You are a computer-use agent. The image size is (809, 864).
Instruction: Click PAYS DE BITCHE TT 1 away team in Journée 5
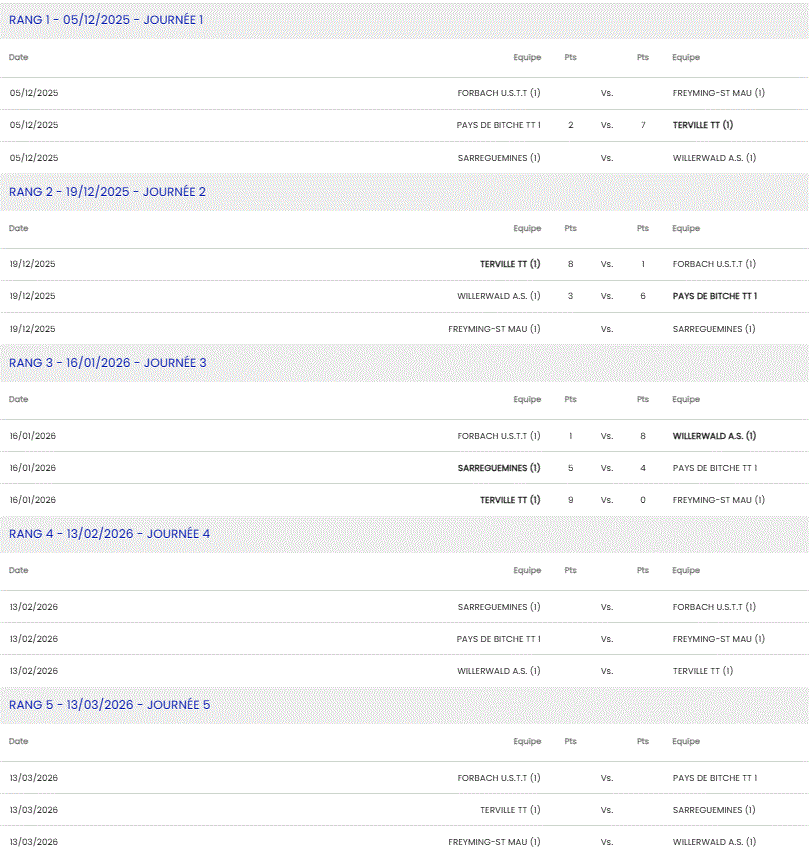click(714, 778)
